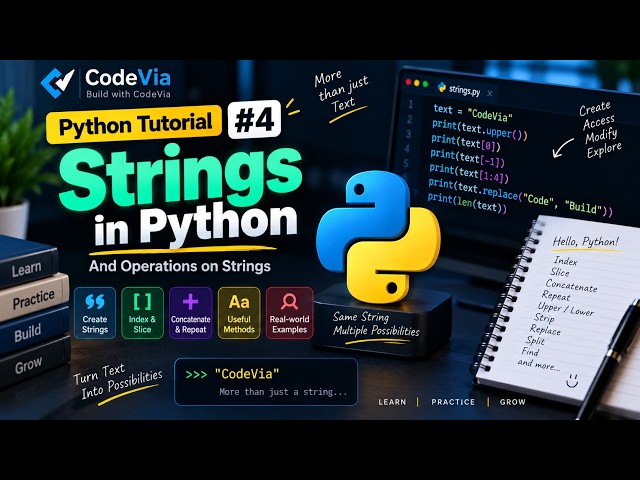Screen dimensions: 640x480
Task: Click the red dot in editor window
Action: [x=408, y=82]
